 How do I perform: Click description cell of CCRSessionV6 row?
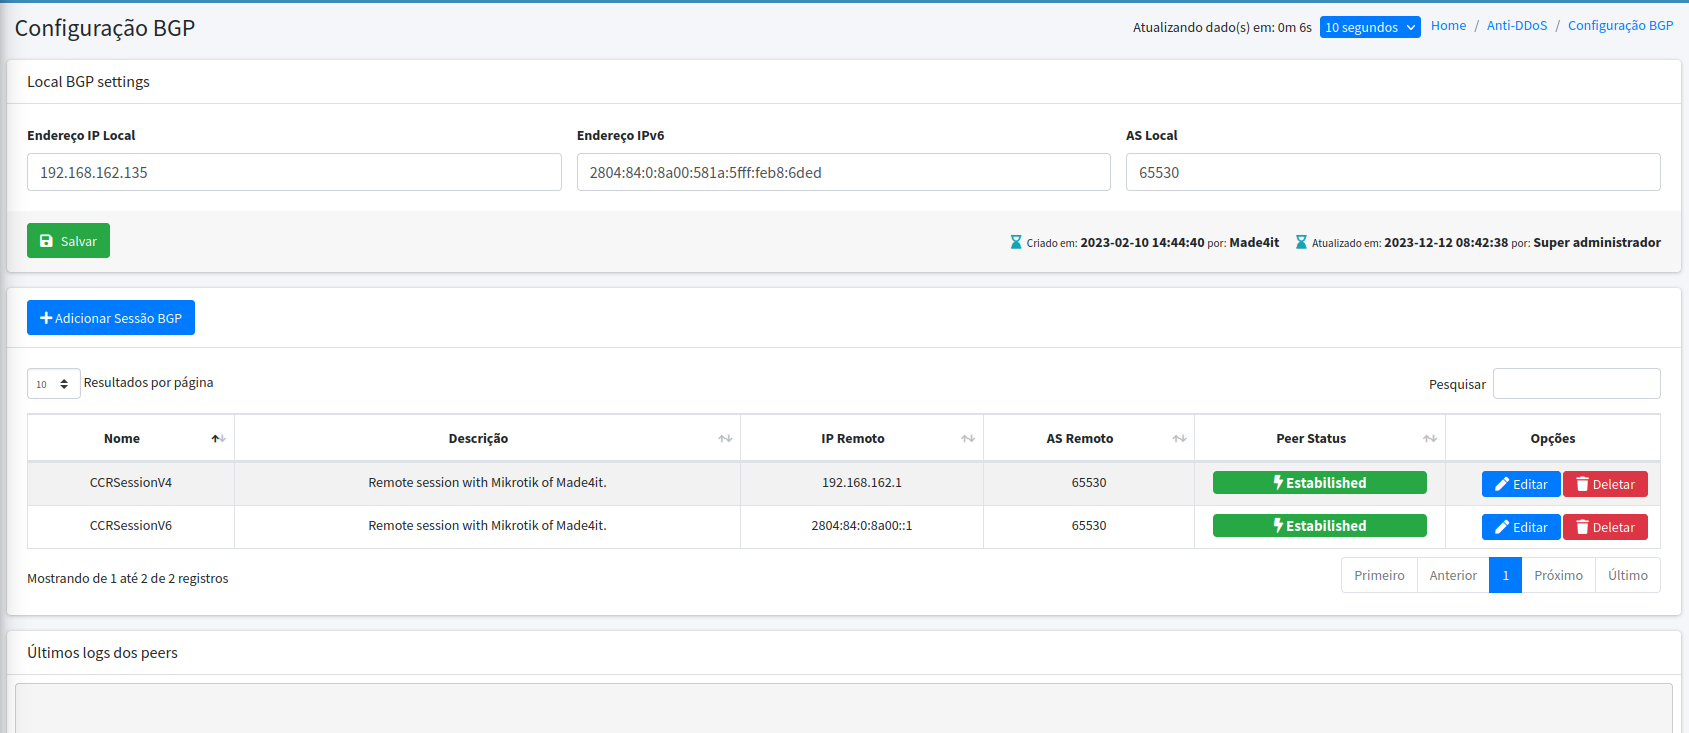click(x=487, y=526)
